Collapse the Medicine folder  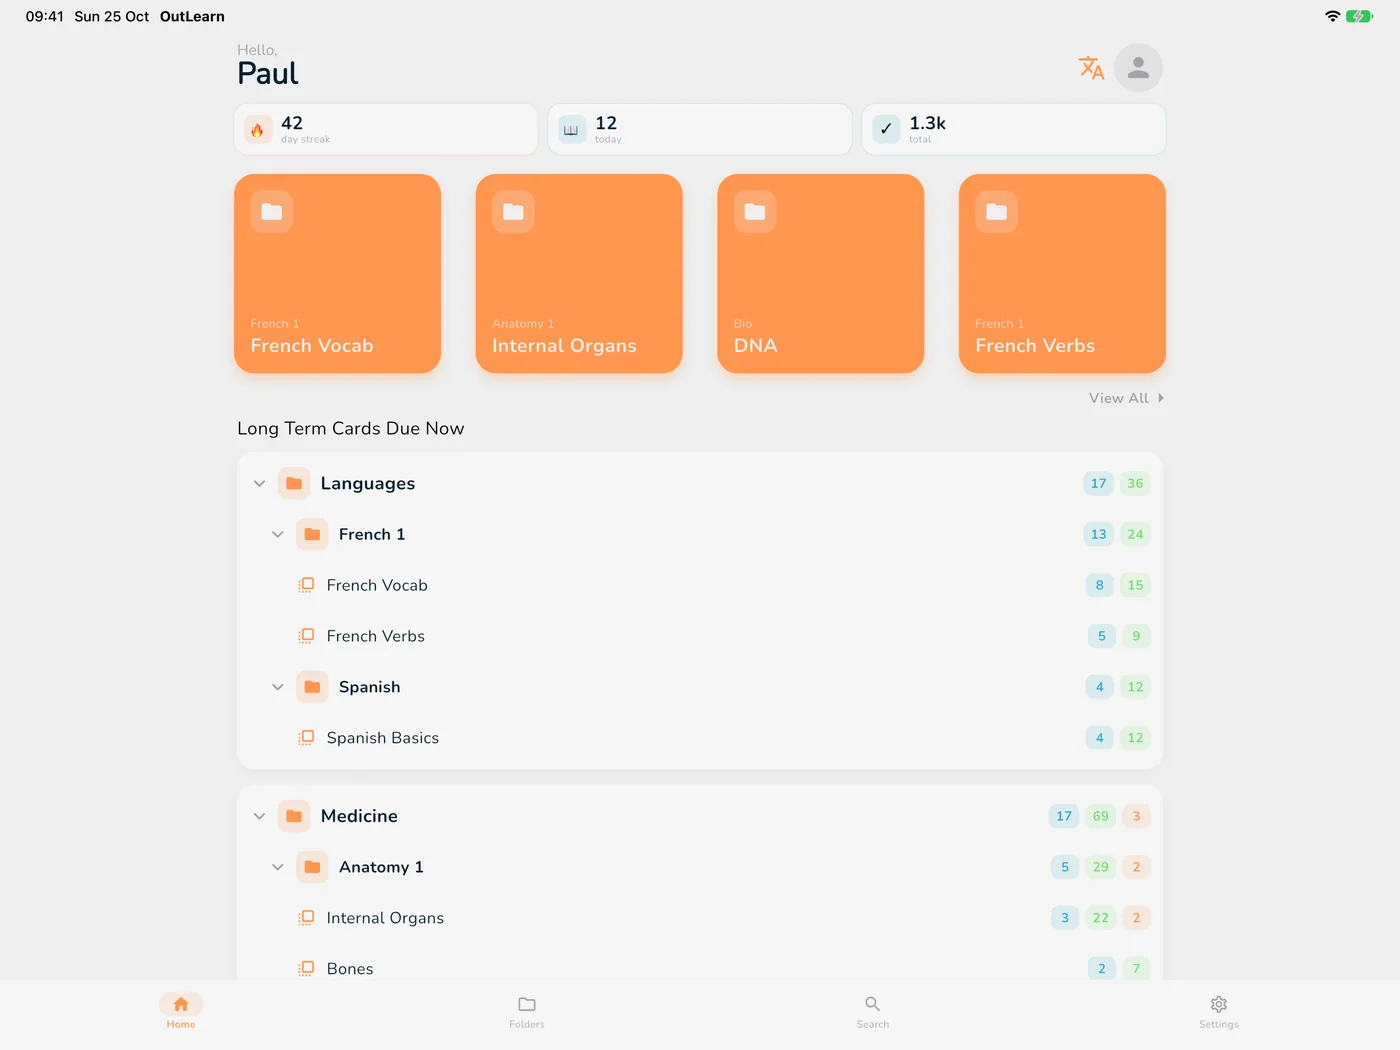pyautogui.click(x=259, y=816)
